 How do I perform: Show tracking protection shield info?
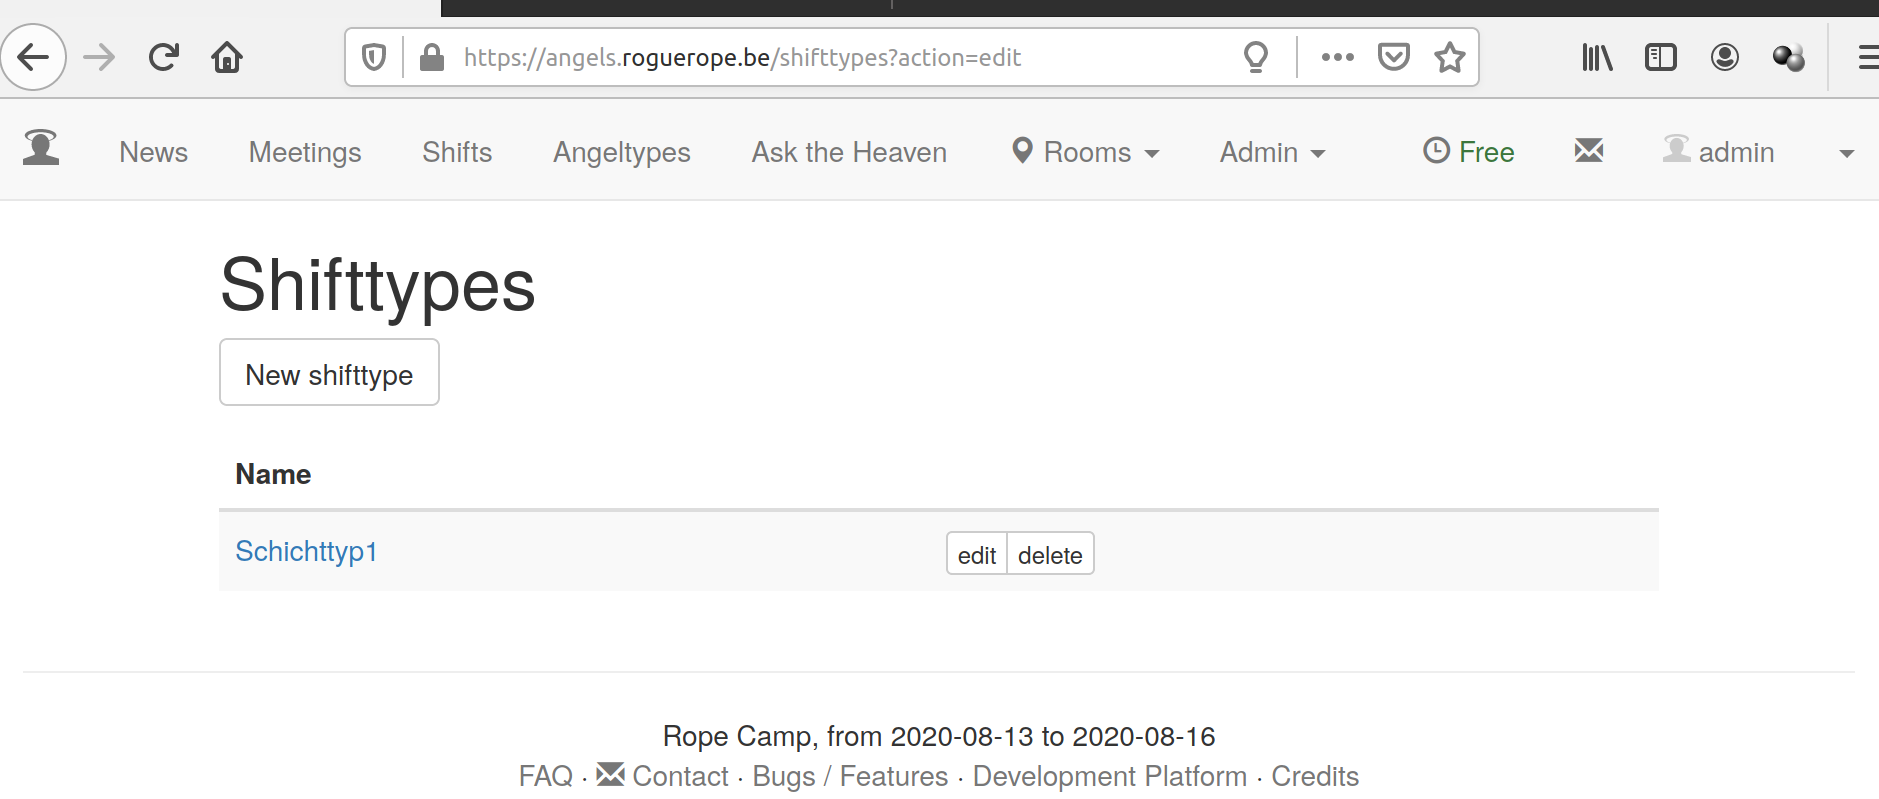point(374,57)
